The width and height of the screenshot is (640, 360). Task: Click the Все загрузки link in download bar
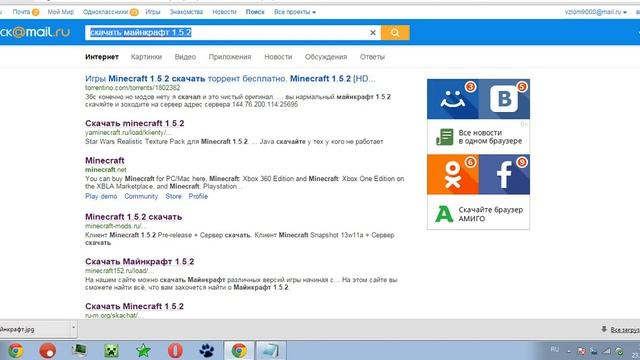click(x=624, y=329)
